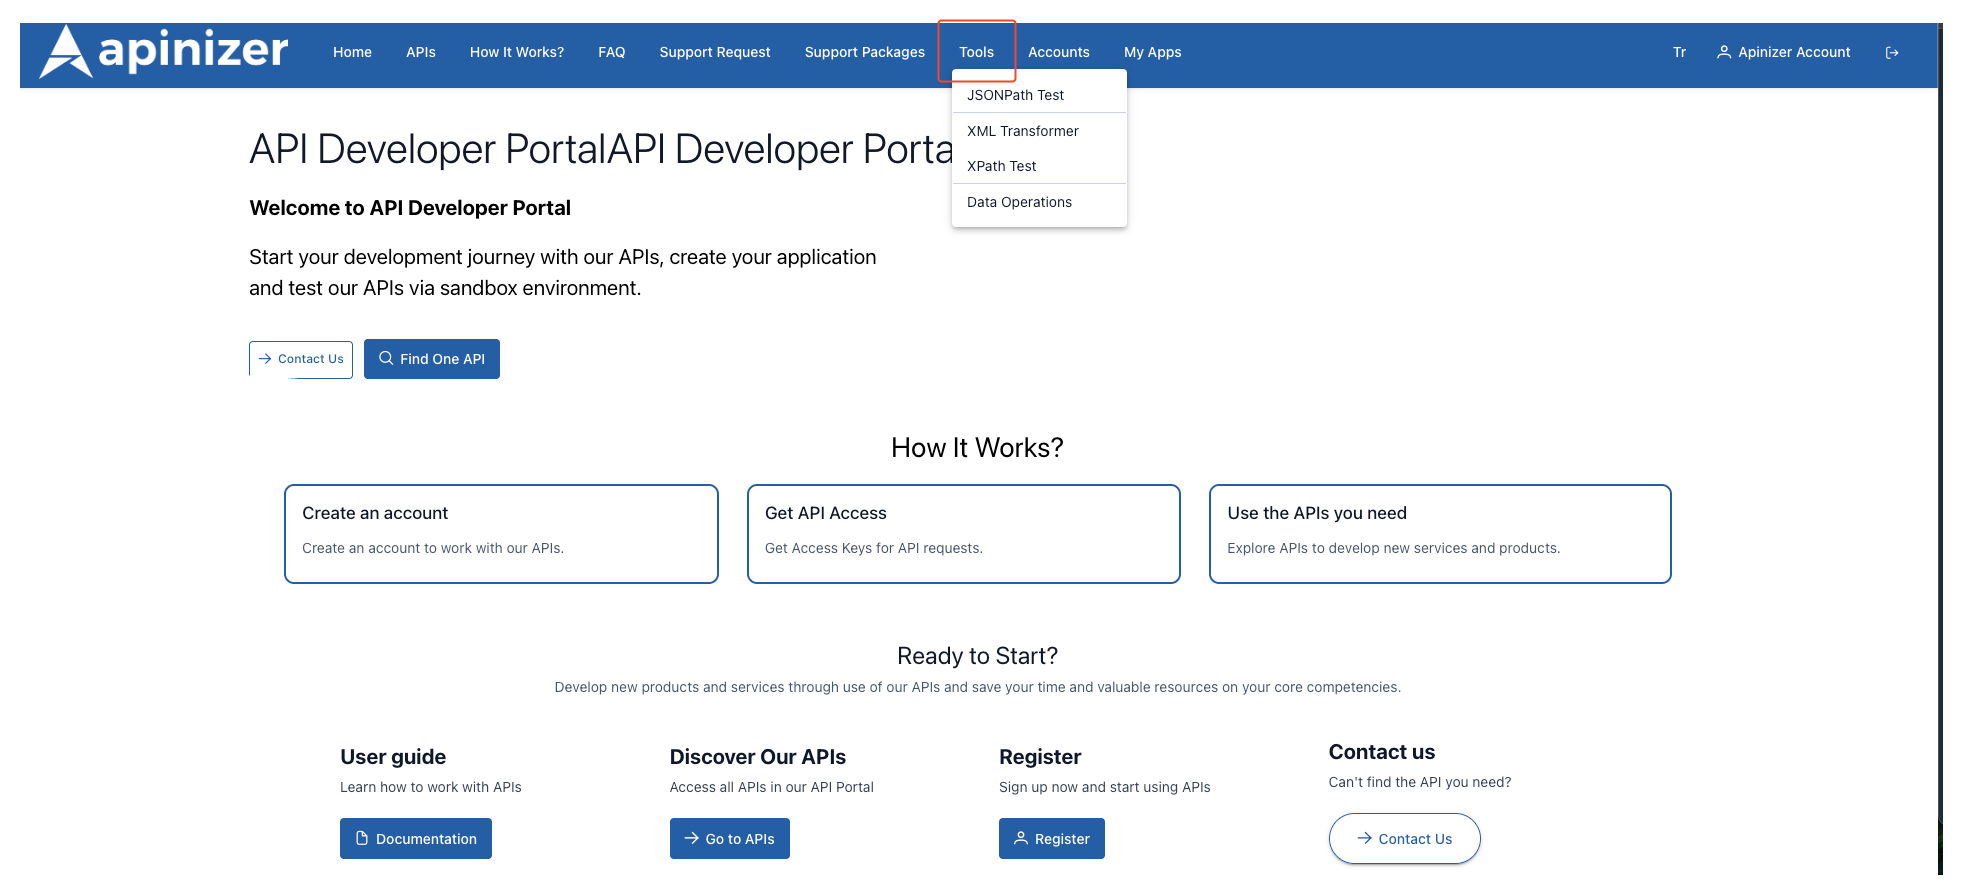This screenshot has height=895, width=1963.
Task: Open Data Operations from Tools menu
Action: 1019,202
